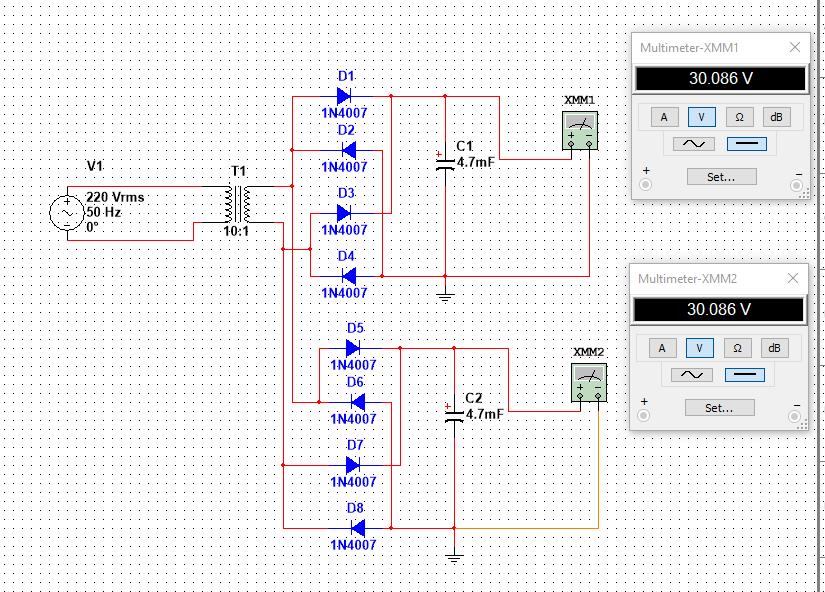Choose voltmeter V mode on XMM2

coord(699,348)
